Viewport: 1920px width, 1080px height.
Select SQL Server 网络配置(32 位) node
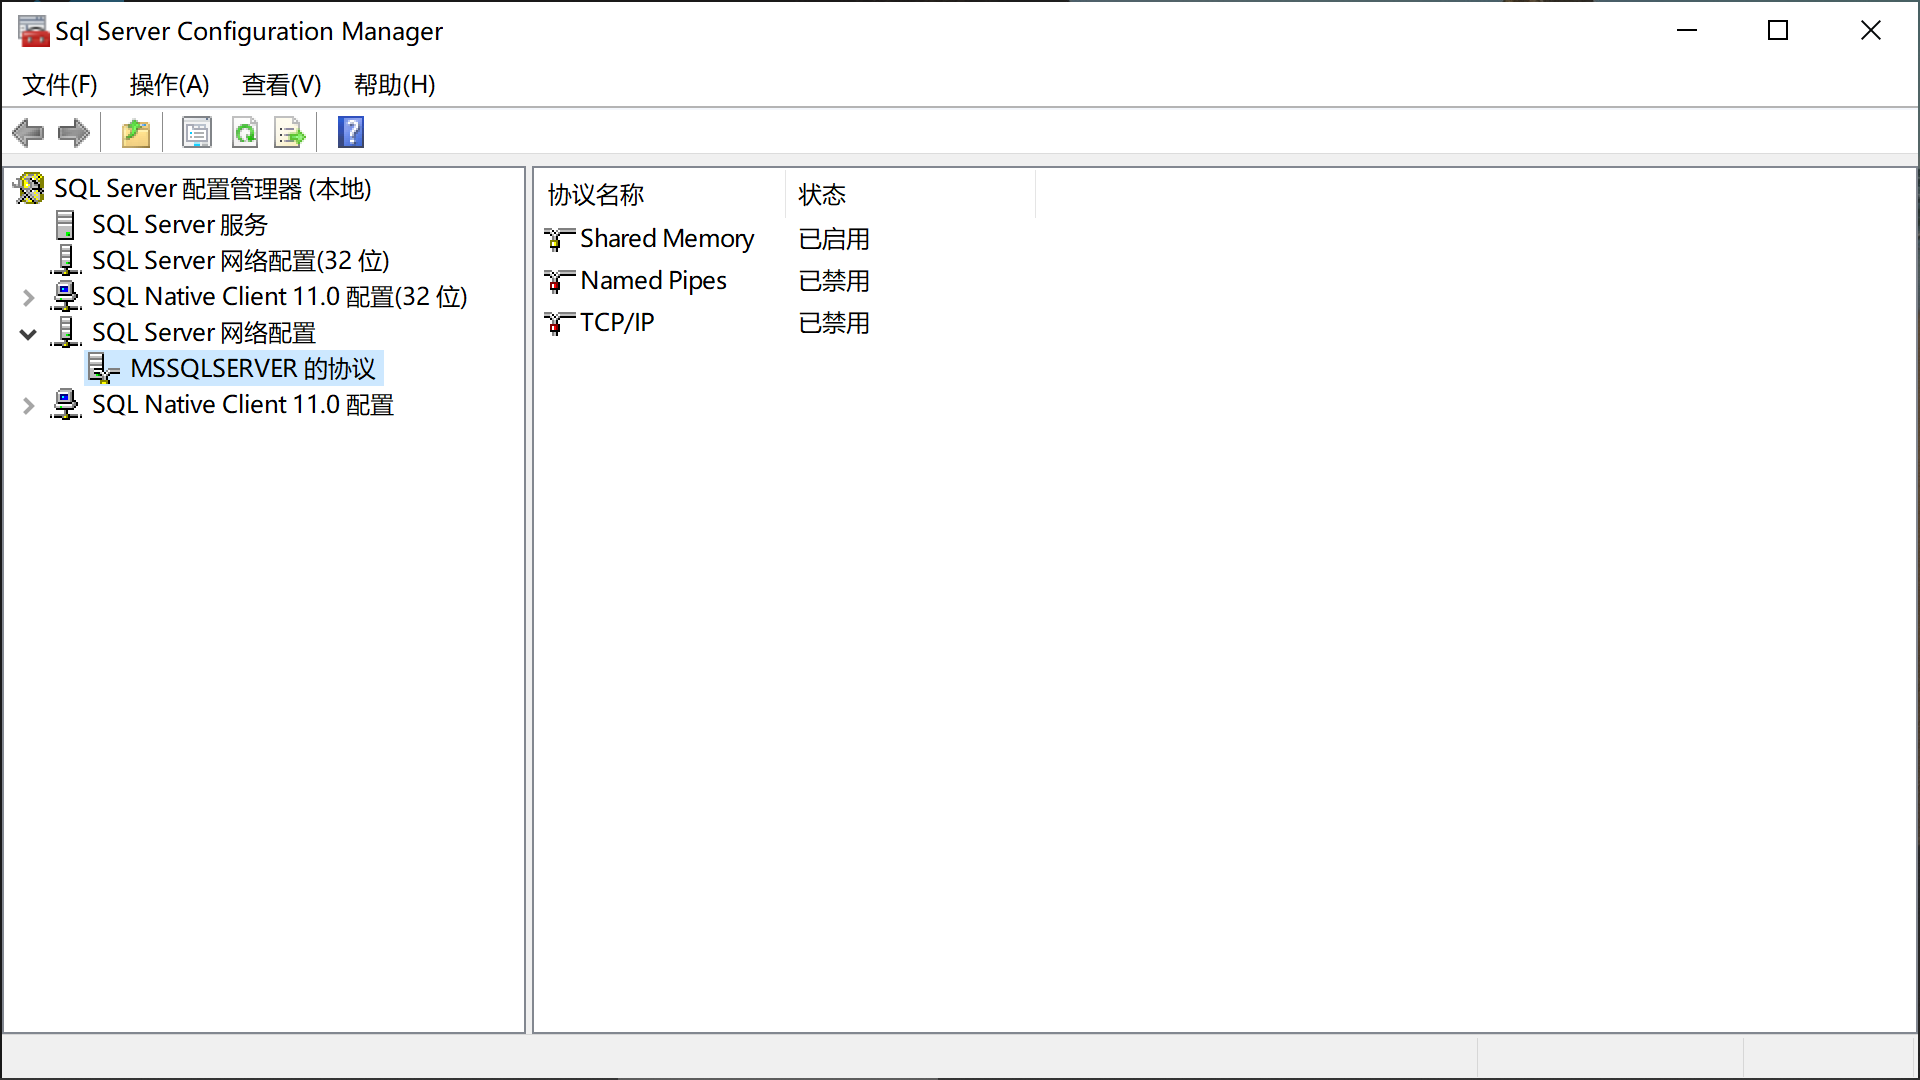coord(240,261)
